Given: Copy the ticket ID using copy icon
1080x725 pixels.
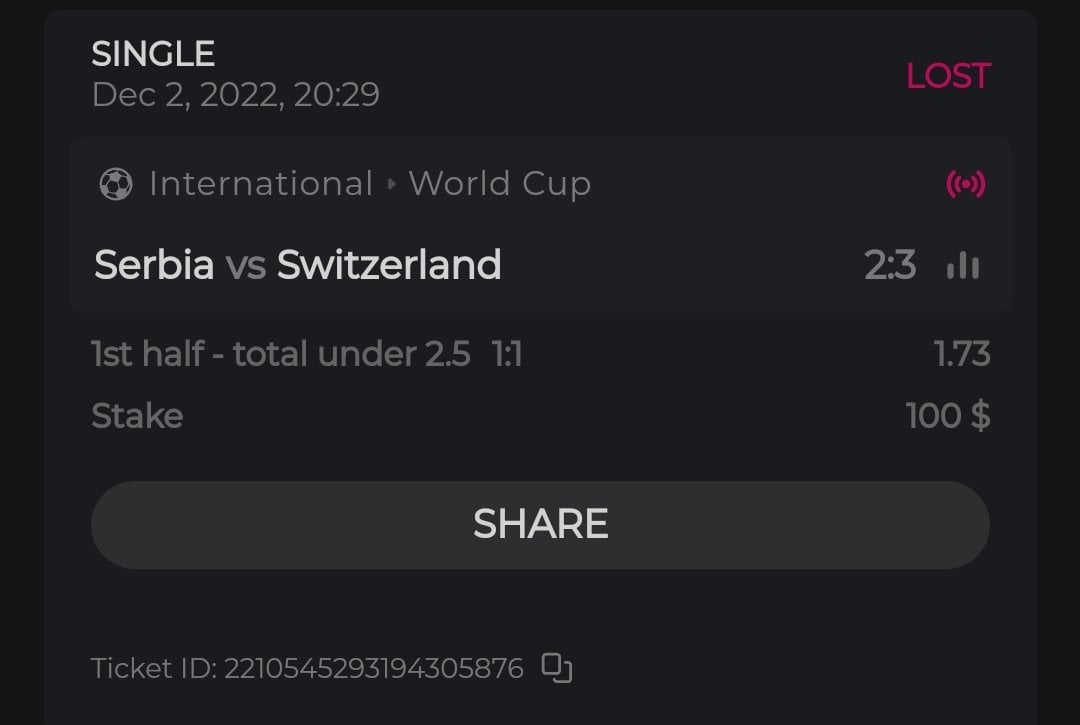Looking at the screenshot, I should pos(557,668).
